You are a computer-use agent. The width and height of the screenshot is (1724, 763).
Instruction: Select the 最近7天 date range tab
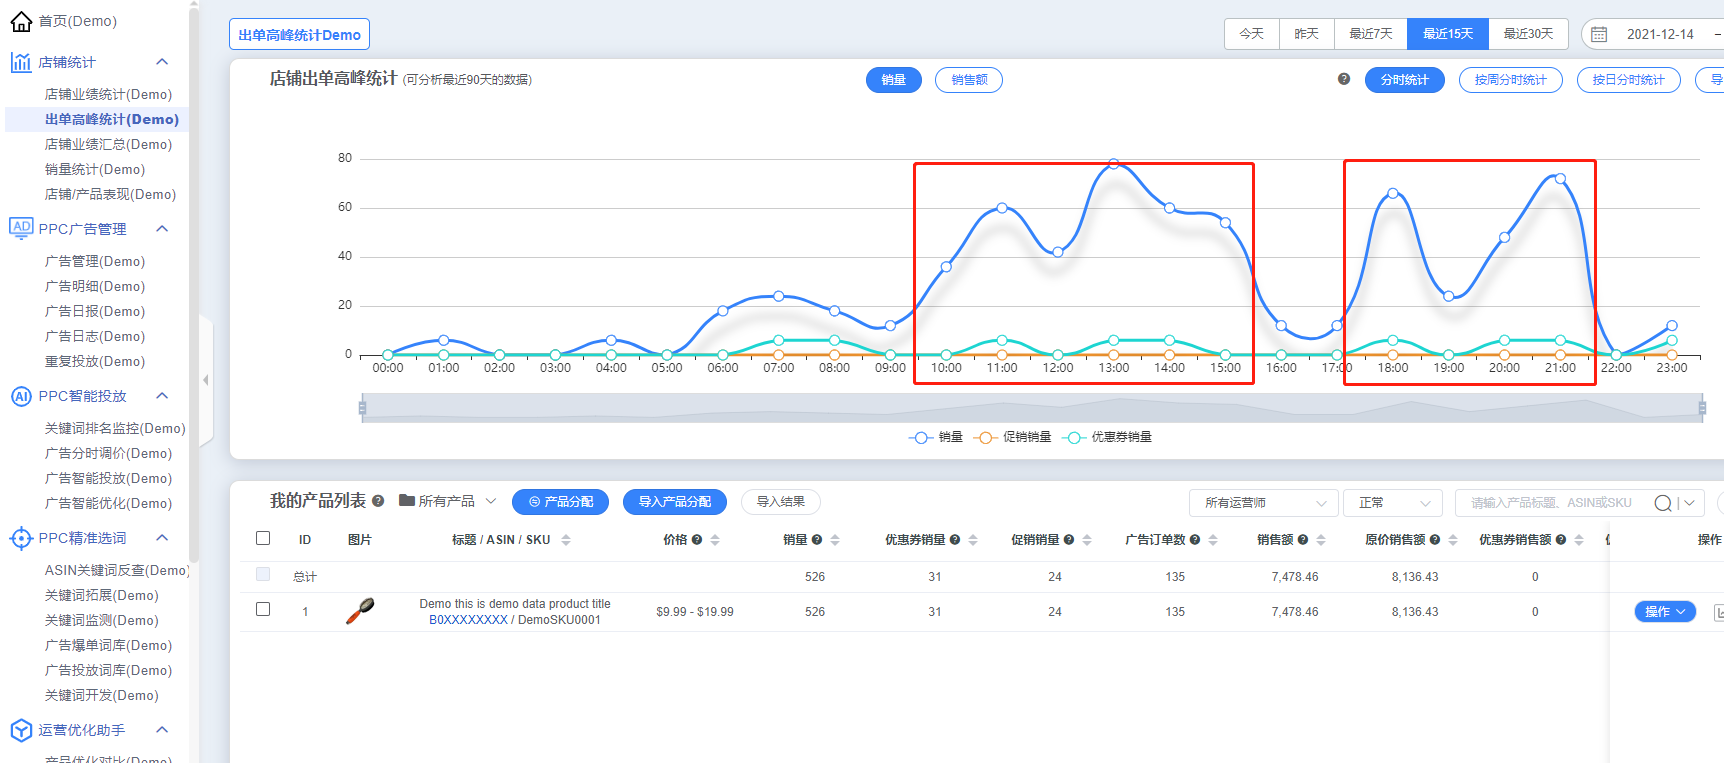pyautogui.click(x=1370, y=34)
